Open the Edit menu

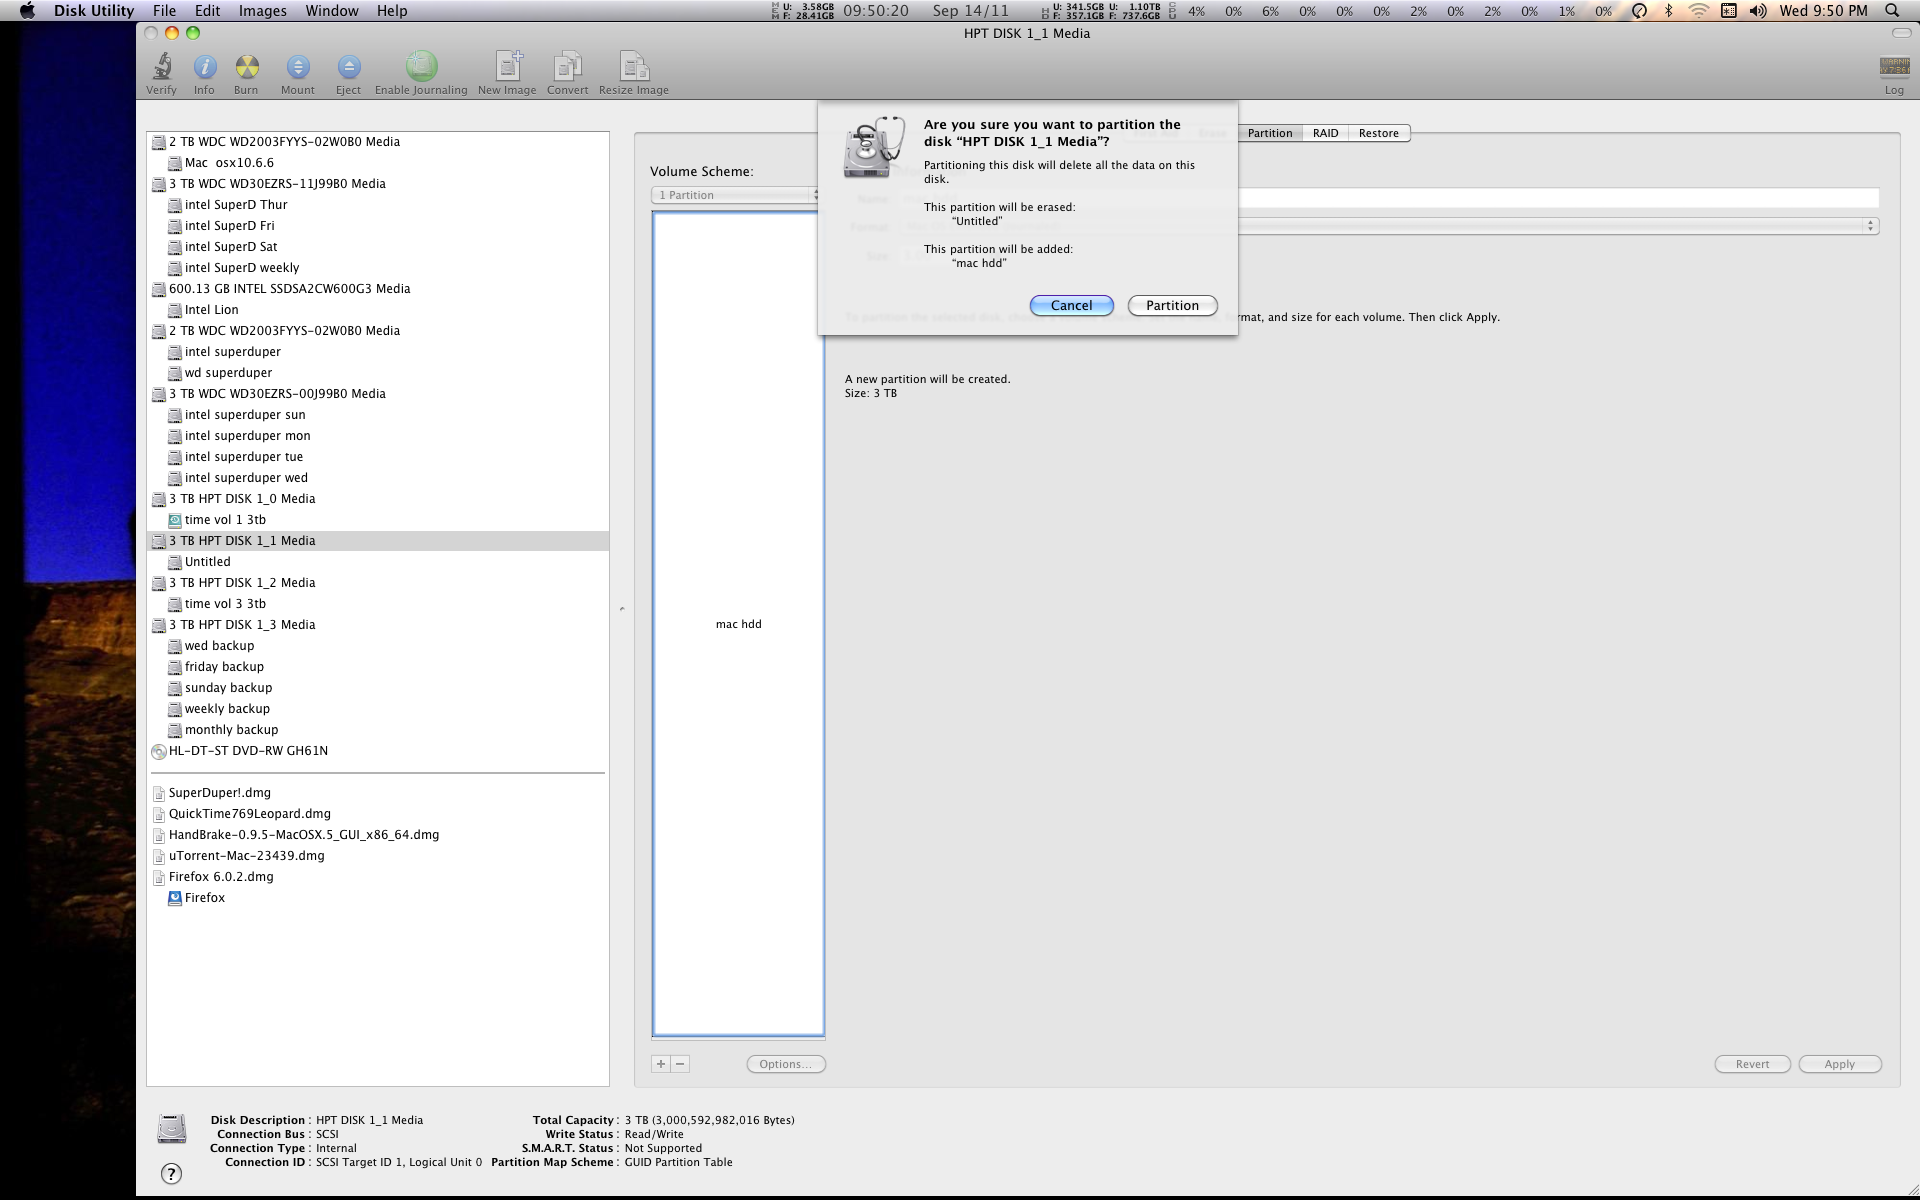[x=207, y=11]
